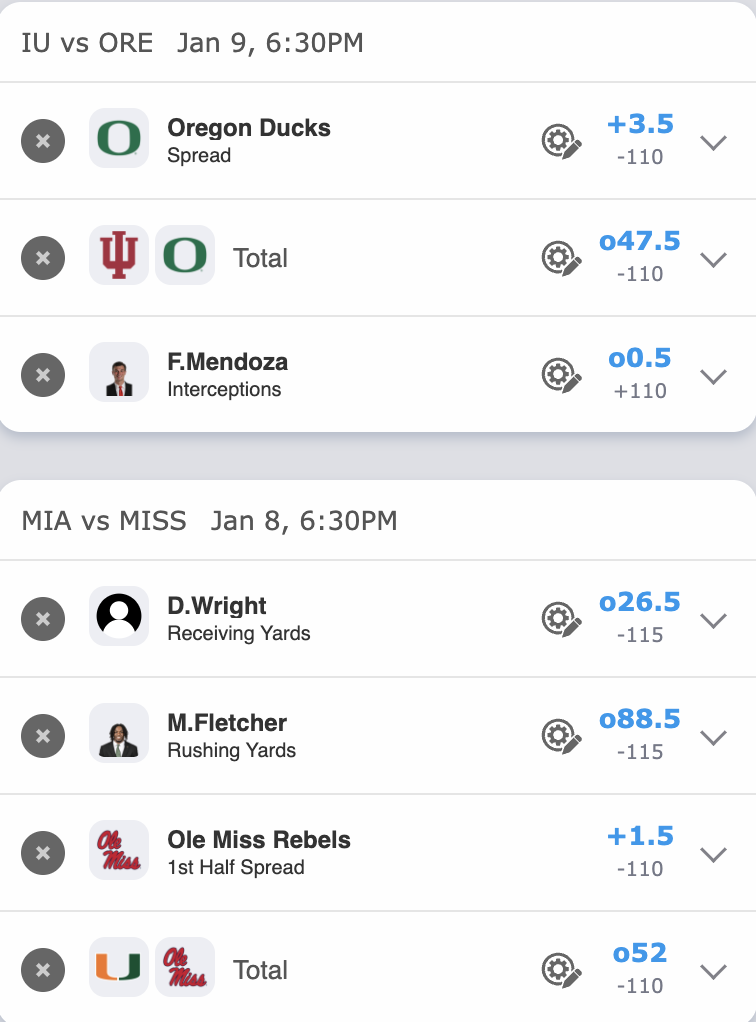This screenshot has height=1022, width=756.
Task: Expand the Oregon Ducks spread options chevron
Action: (x=713, y=143)
